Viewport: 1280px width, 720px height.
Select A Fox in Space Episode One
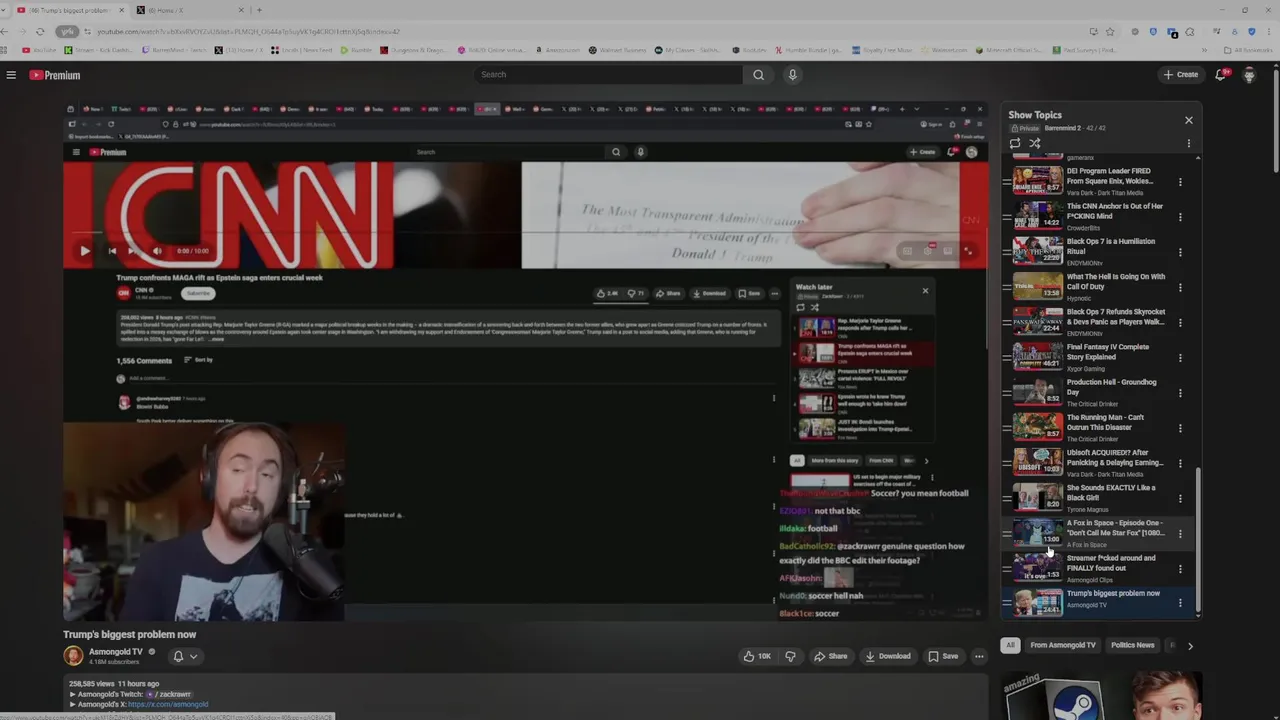tap(1096, 533)
